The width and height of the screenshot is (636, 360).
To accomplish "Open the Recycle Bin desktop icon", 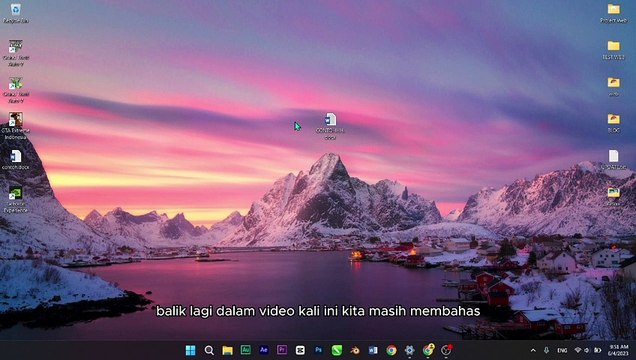I will point(15,13).
